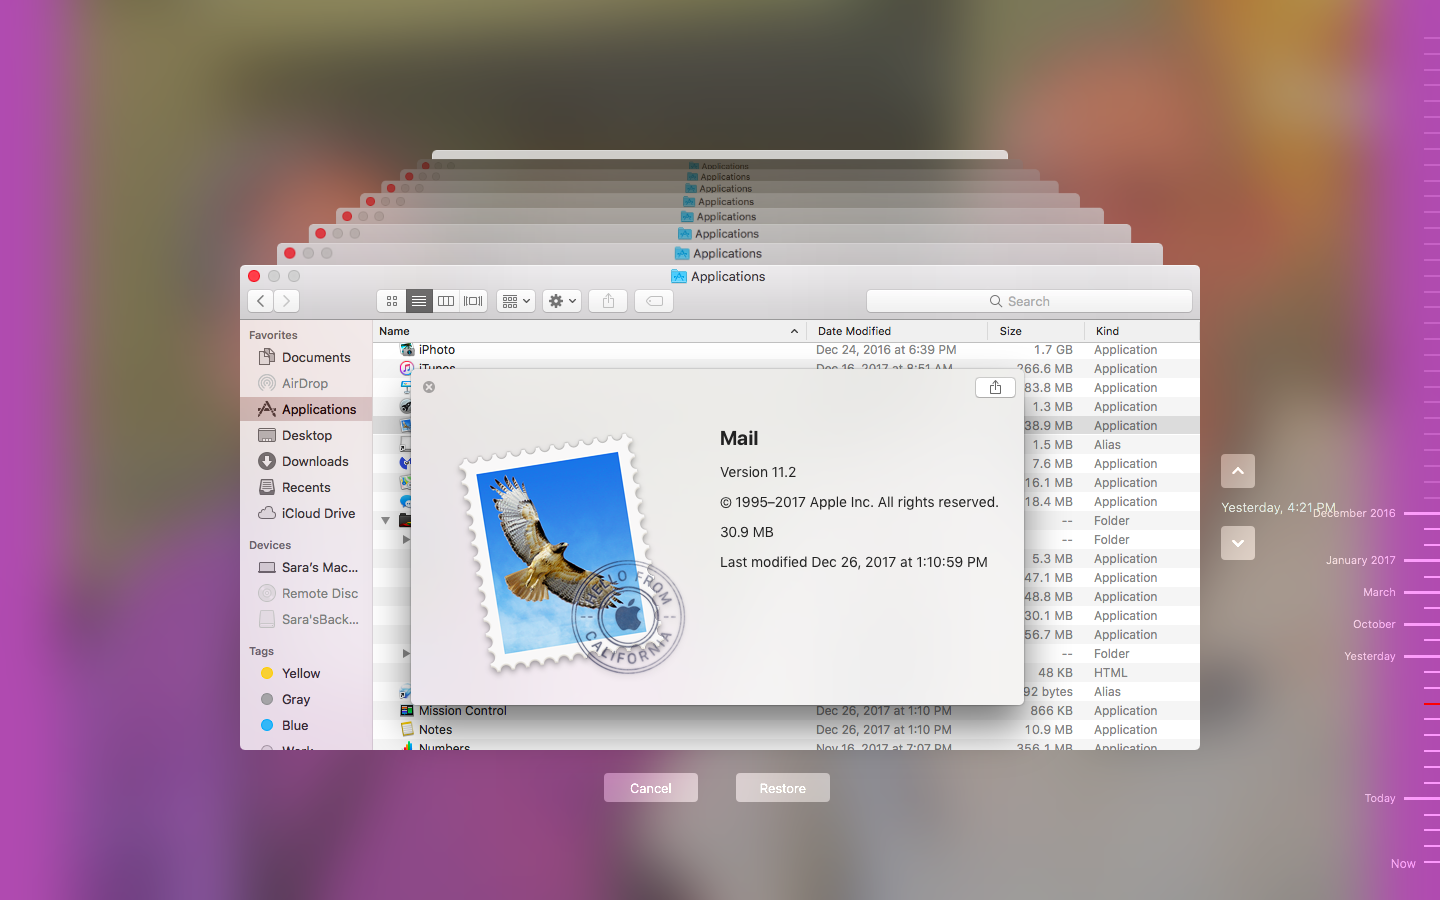Go back using the Finder back arrow
This screenshot has height=900, width=1440.
(x=261, y=301)
